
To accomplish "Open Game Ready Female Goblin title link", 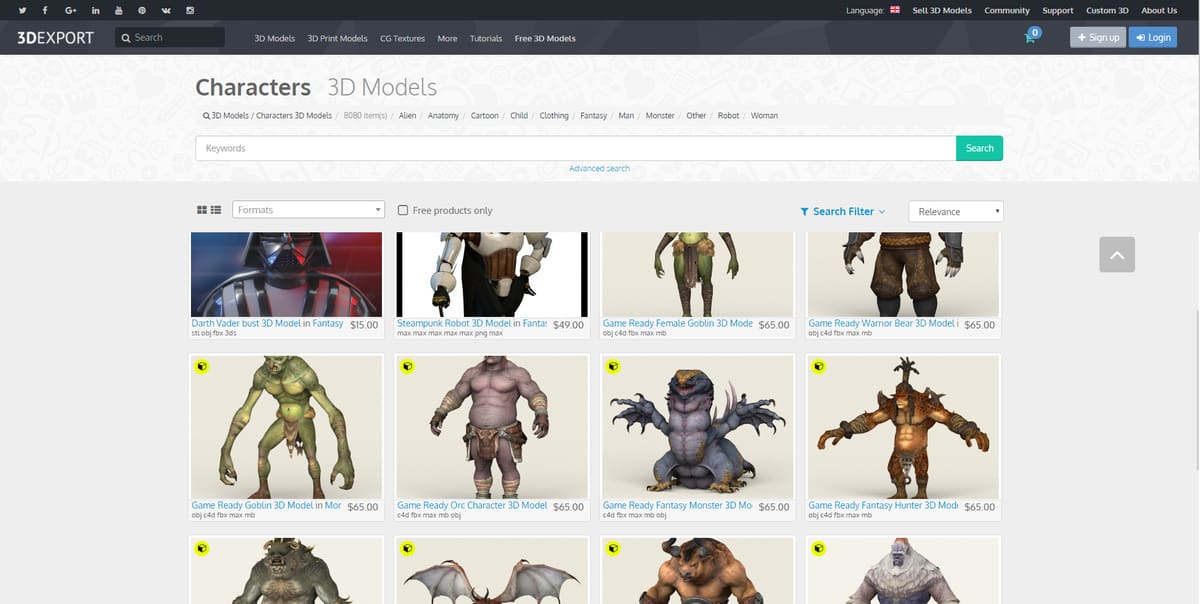I will click(677, 324).
